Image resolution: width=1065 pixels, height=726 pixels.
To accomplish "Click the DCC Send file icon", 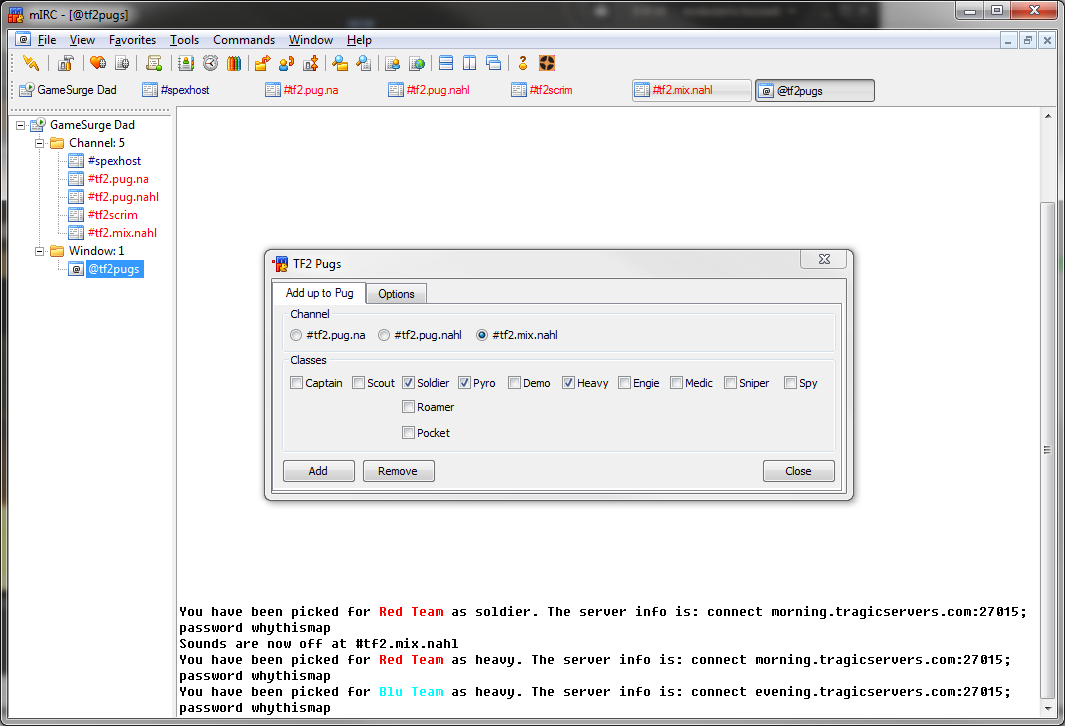I will coord(262,63).
